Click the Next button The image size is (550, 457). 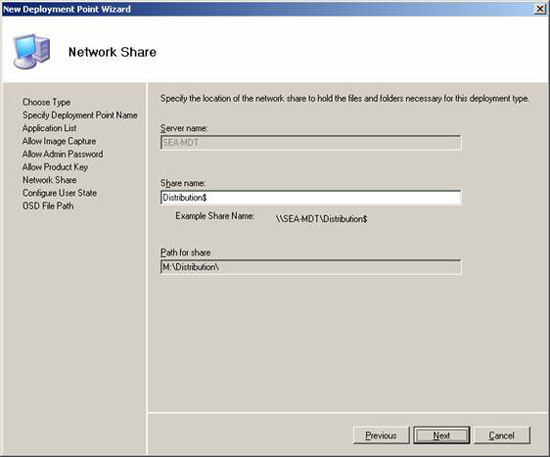pyautogui.click(x=441, y=435)
